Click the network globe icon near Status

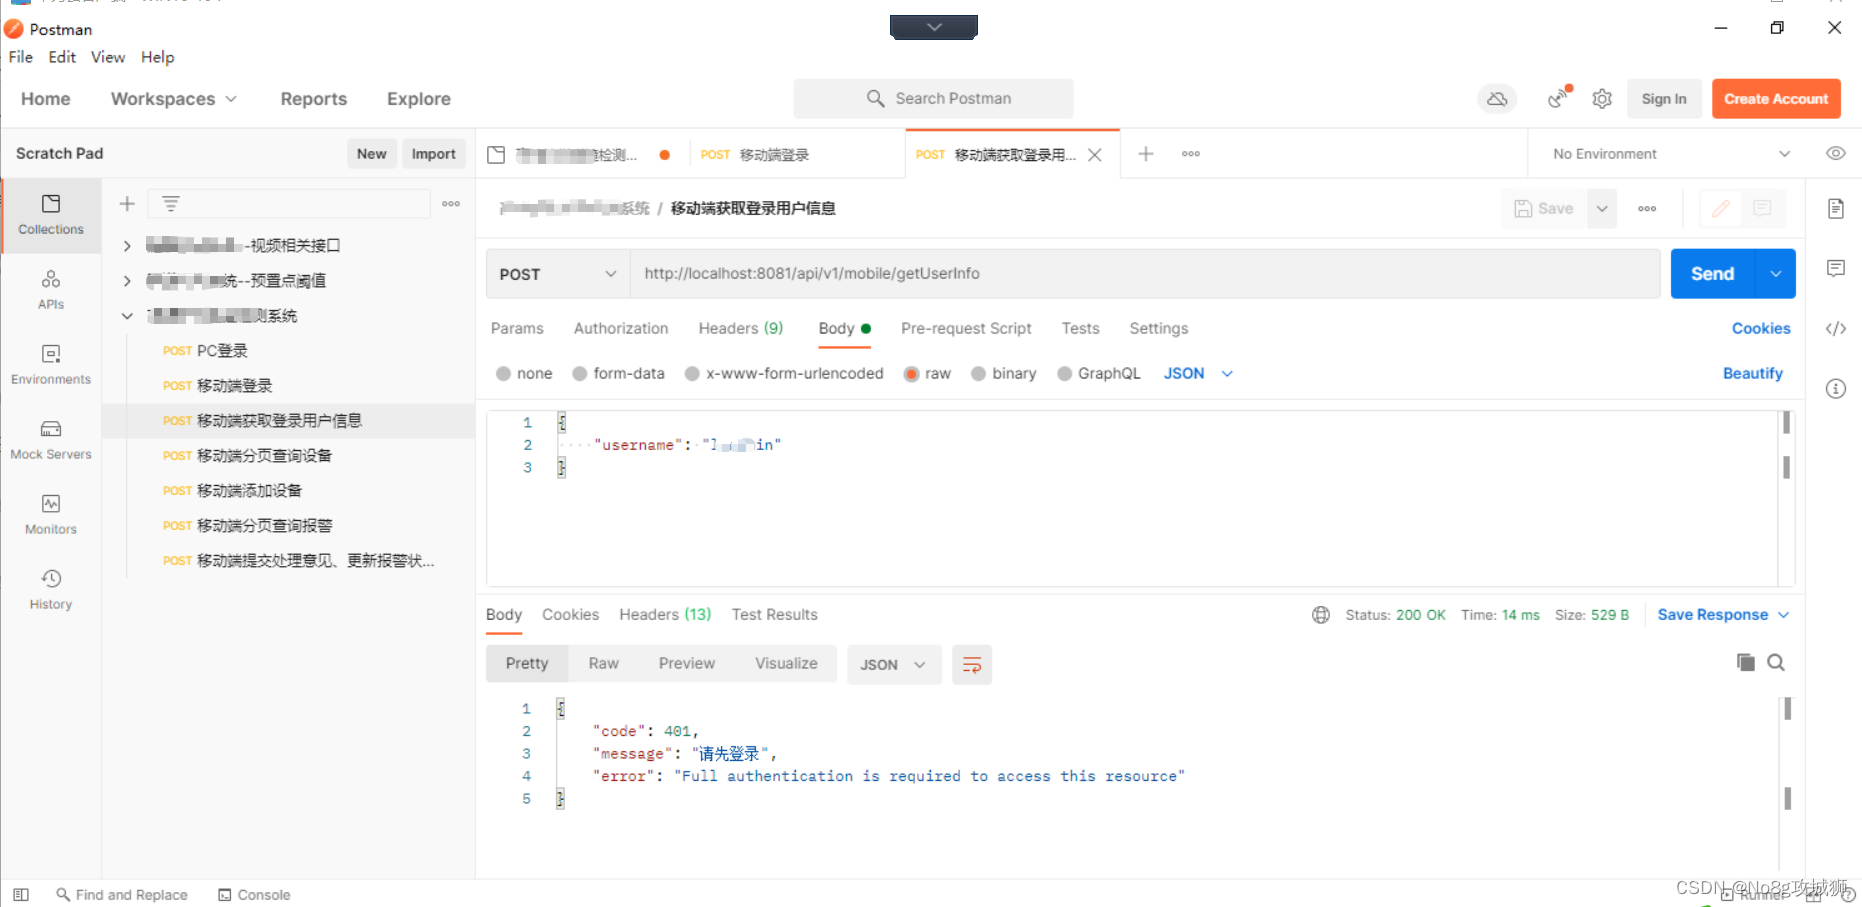(1321, 615)
